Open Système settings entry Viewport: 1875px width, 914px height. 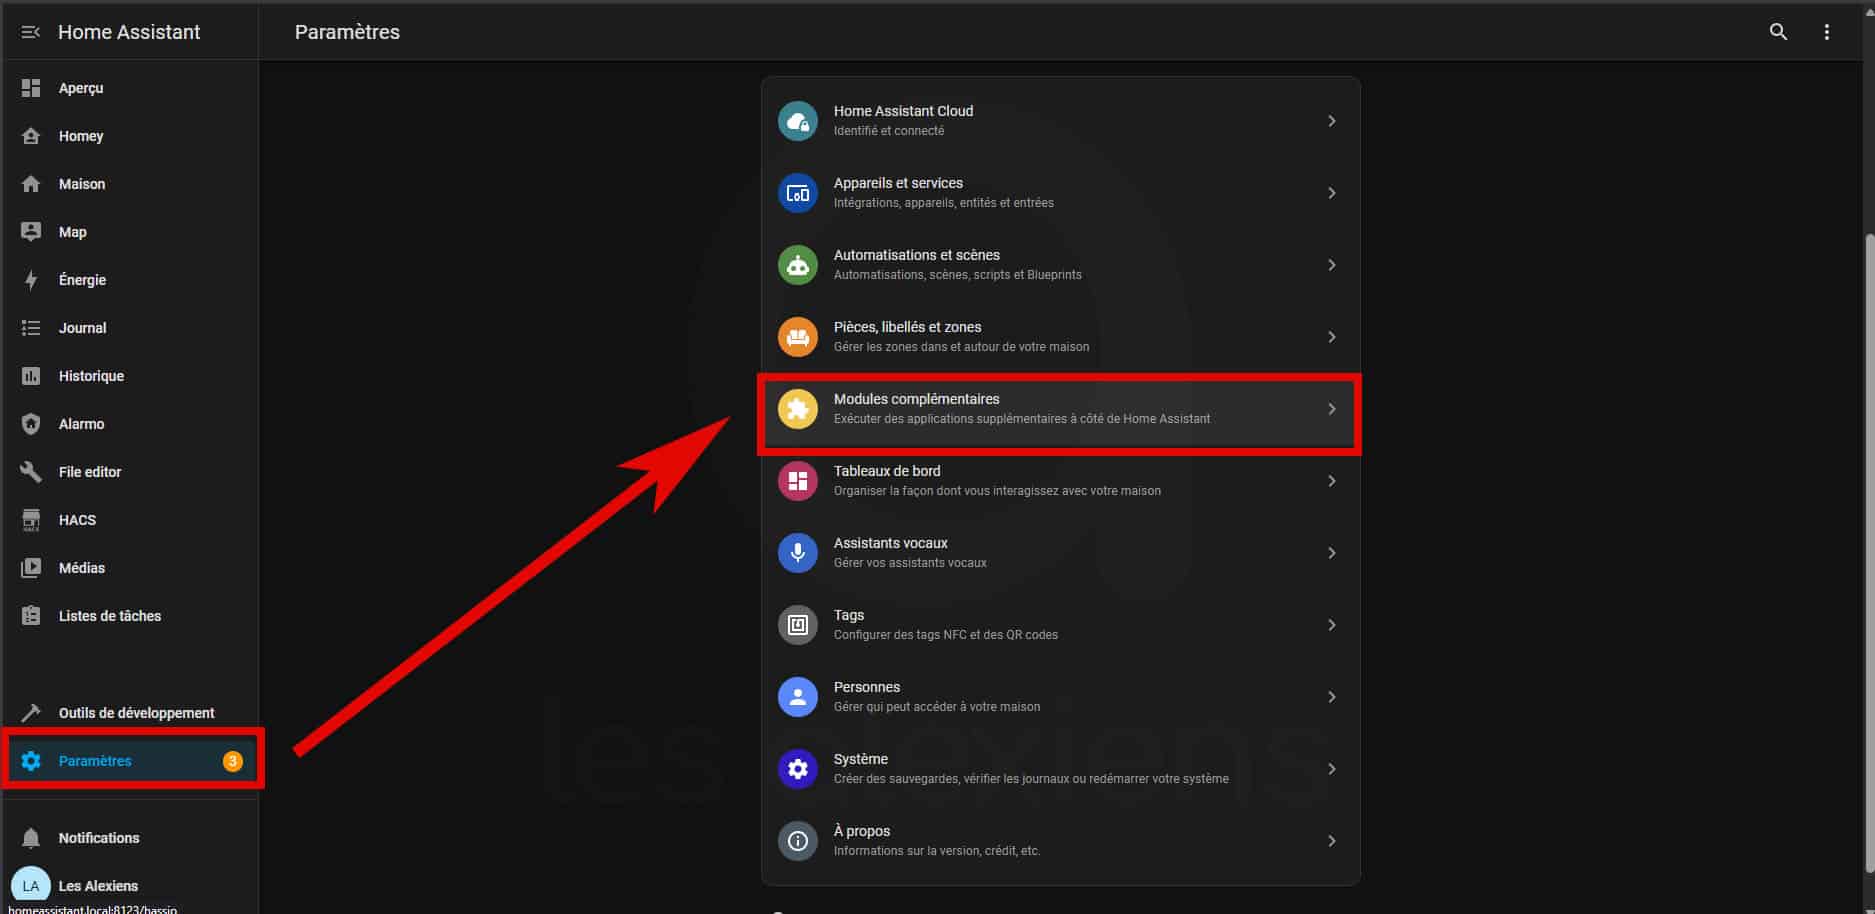coord(1060,769)
